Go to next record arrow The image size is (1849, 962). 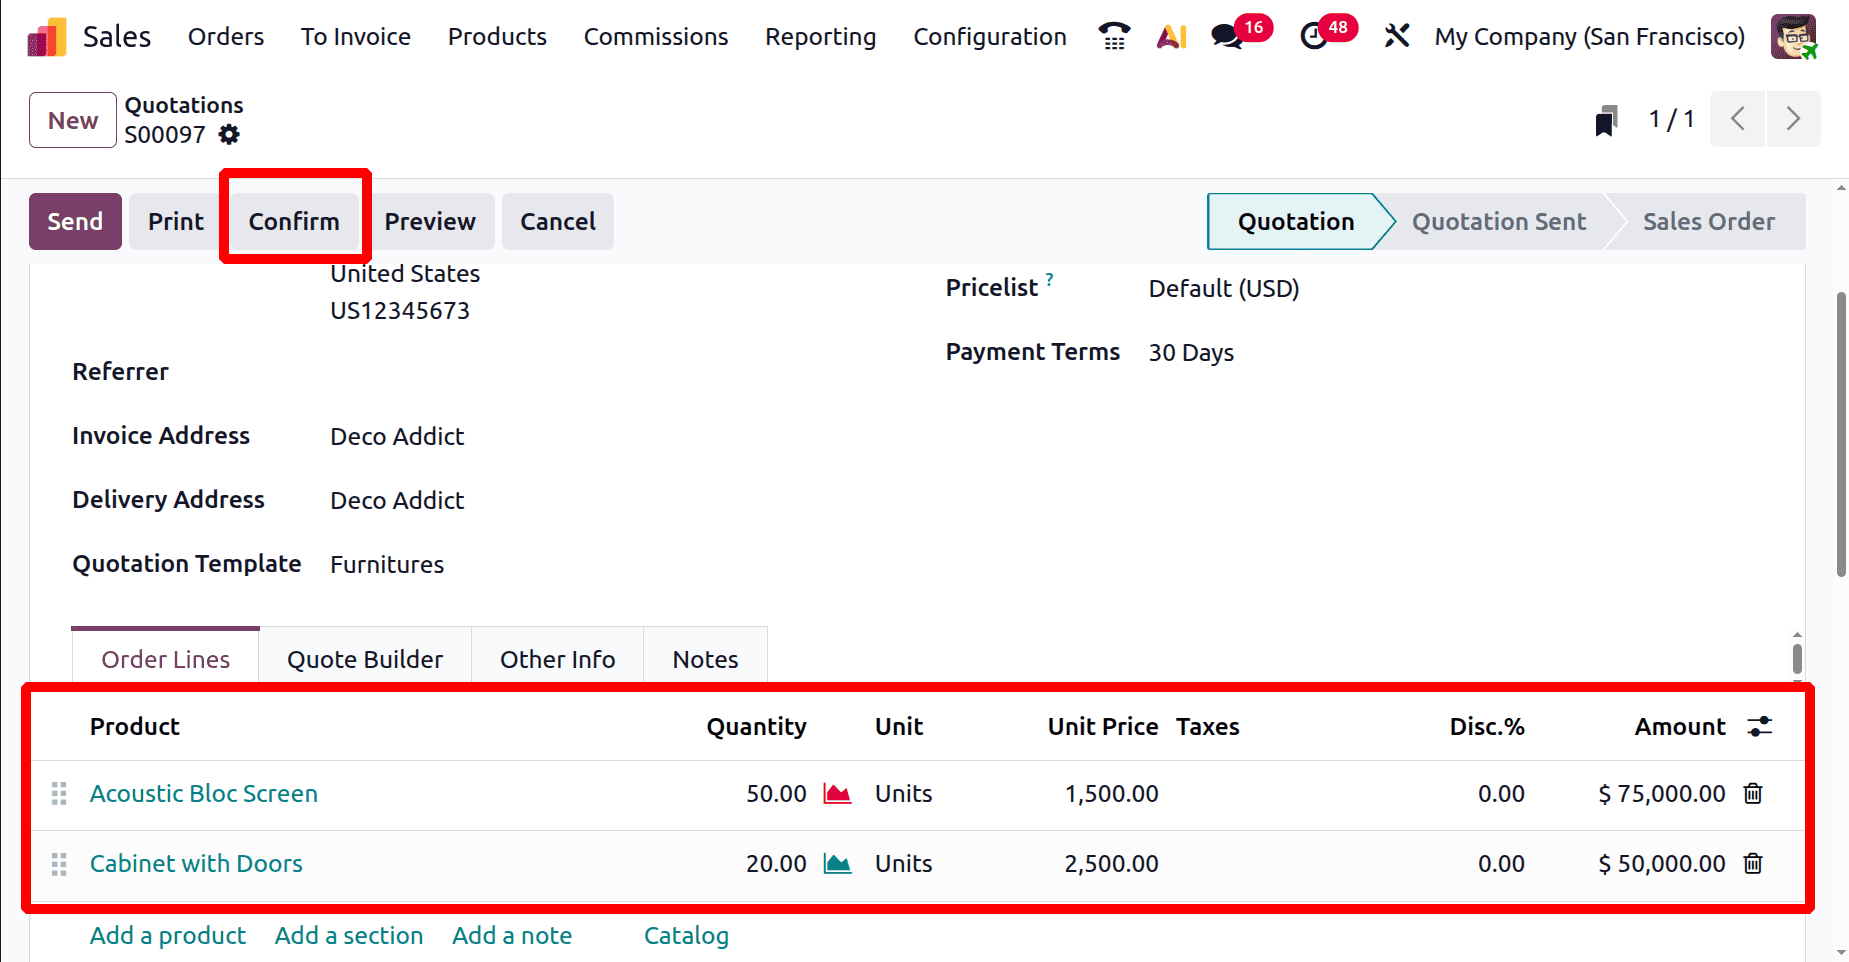coord(1793,120)
